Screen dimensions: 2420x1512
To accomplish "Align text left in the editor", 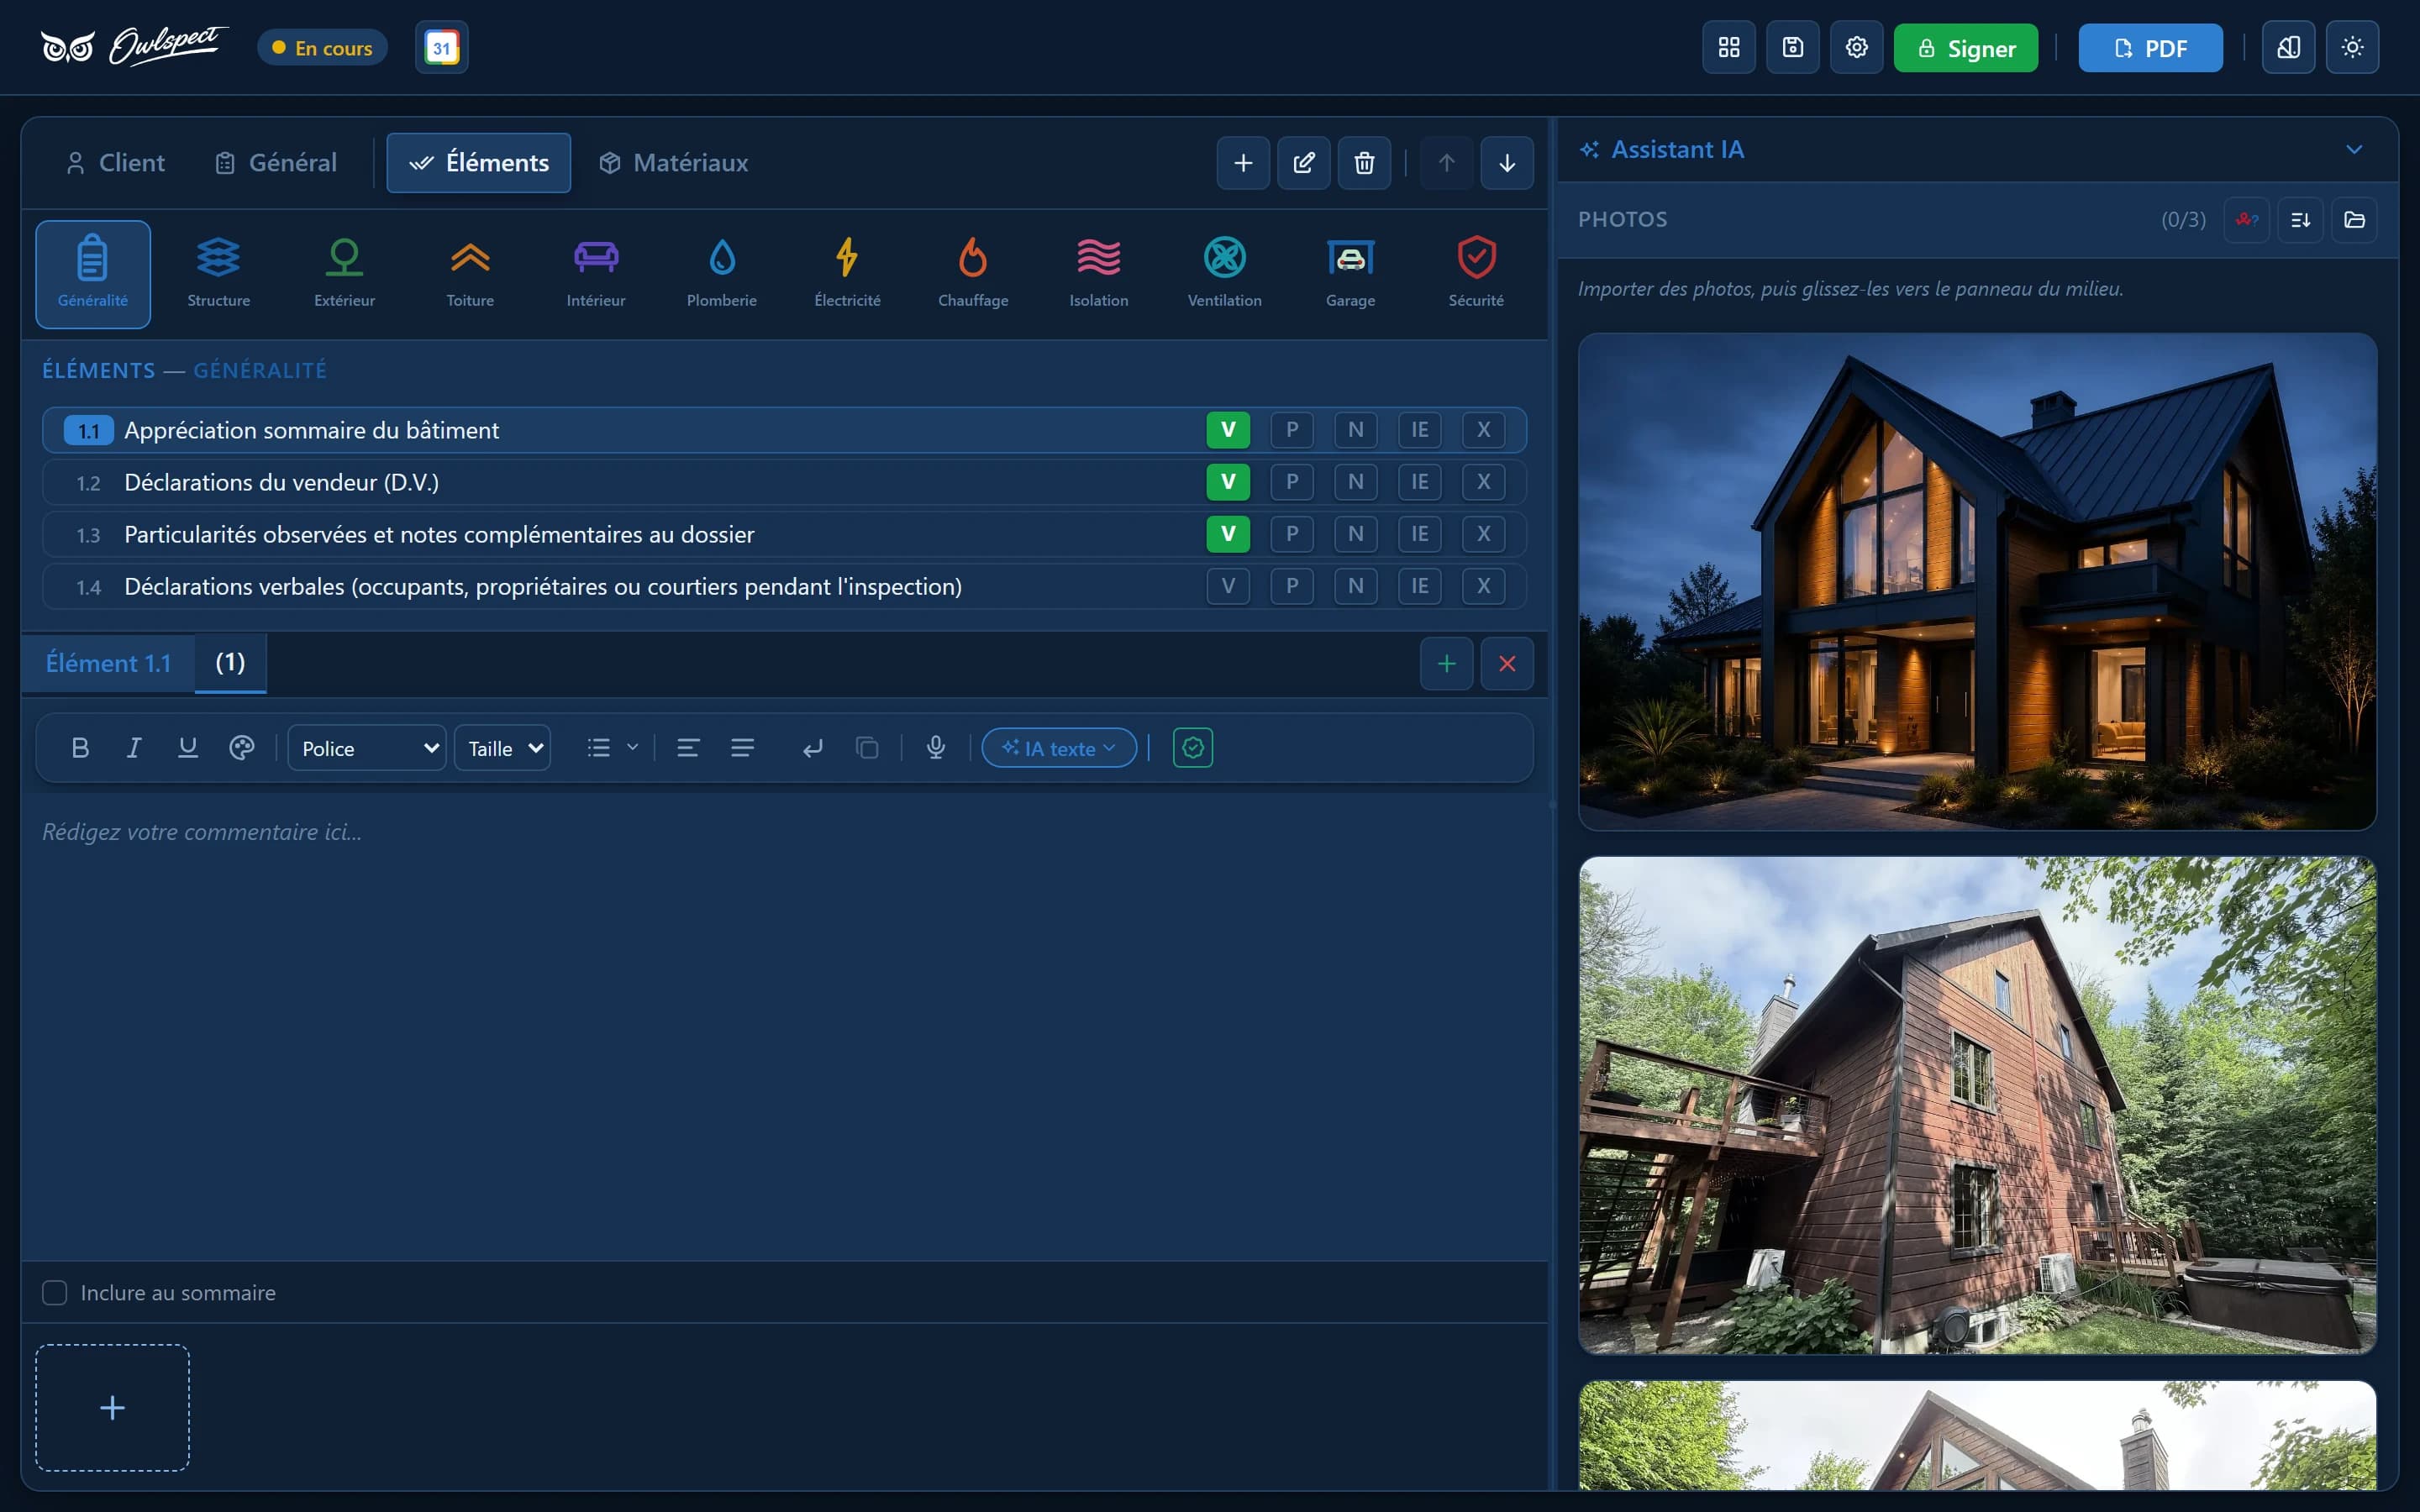I will coord(688,748).
